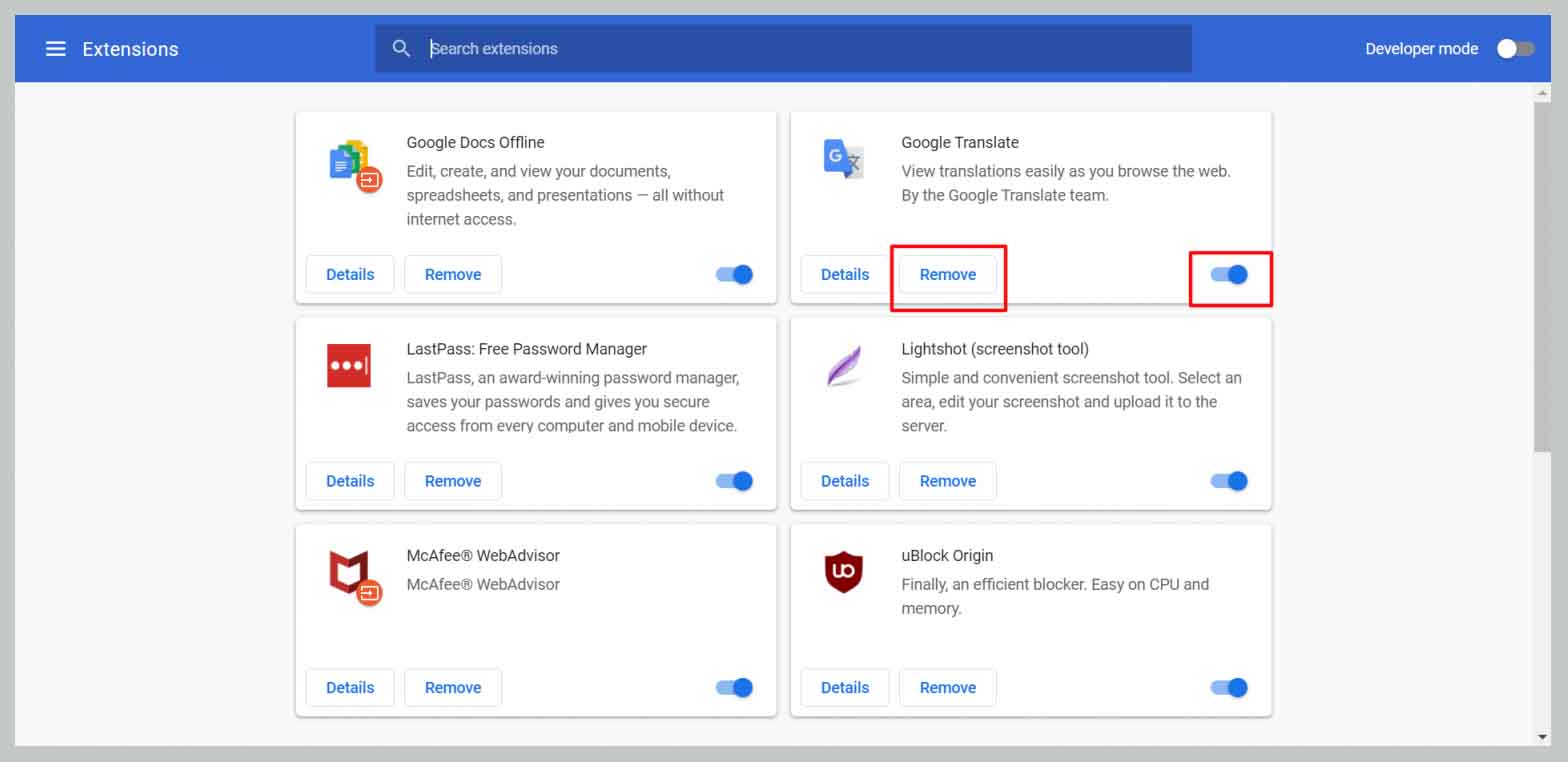The height and width of the screenshot is (762, 1568).
Task: Click 'Finally, an efficient blocker' description
Action: (1055, 596)
